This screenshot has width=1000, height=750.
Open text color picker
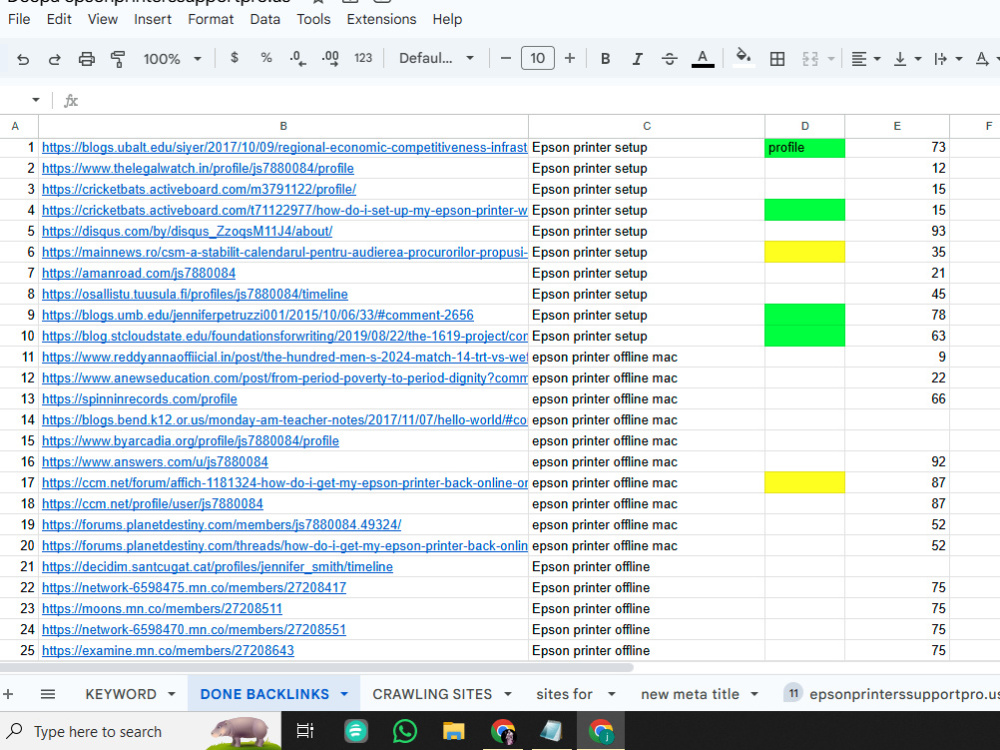tap(702, 59)
